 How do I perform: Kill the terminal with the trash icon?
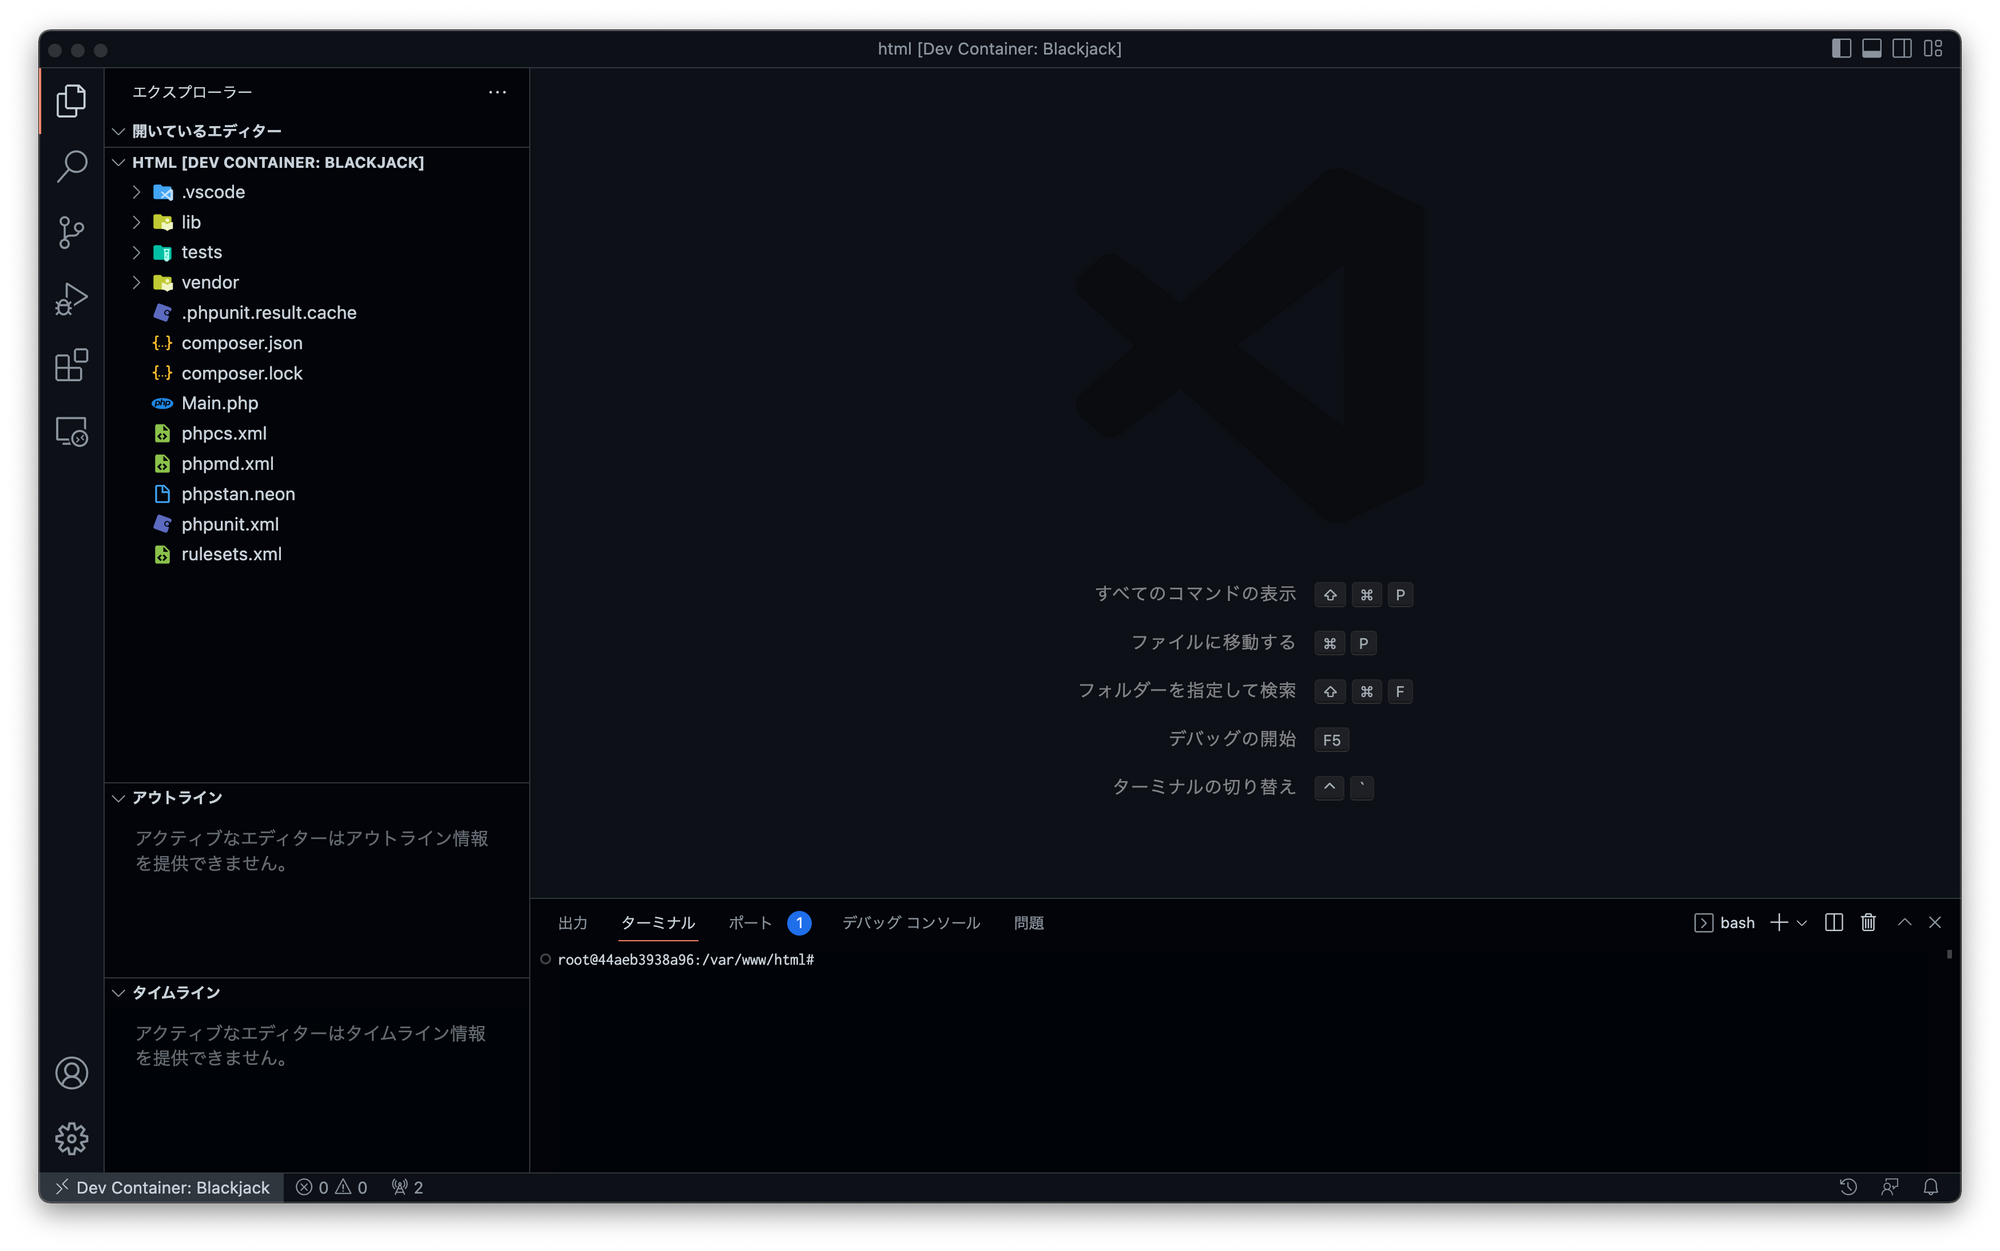1868,922
